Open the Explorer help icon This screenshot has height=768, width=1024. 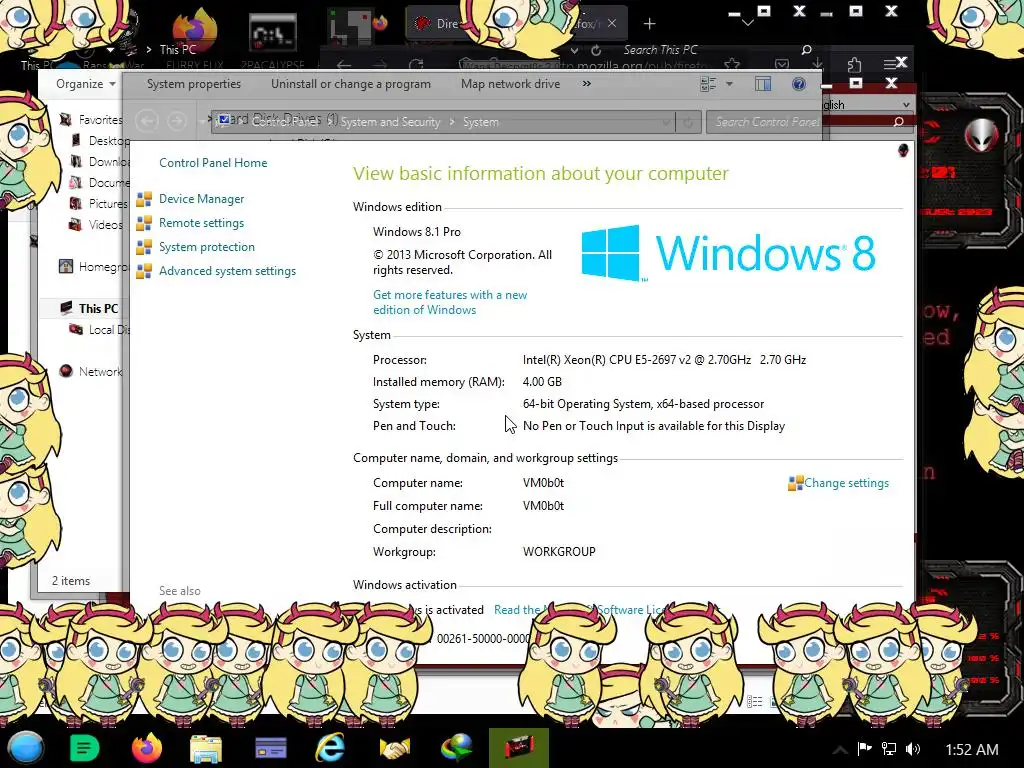[798, 84]
